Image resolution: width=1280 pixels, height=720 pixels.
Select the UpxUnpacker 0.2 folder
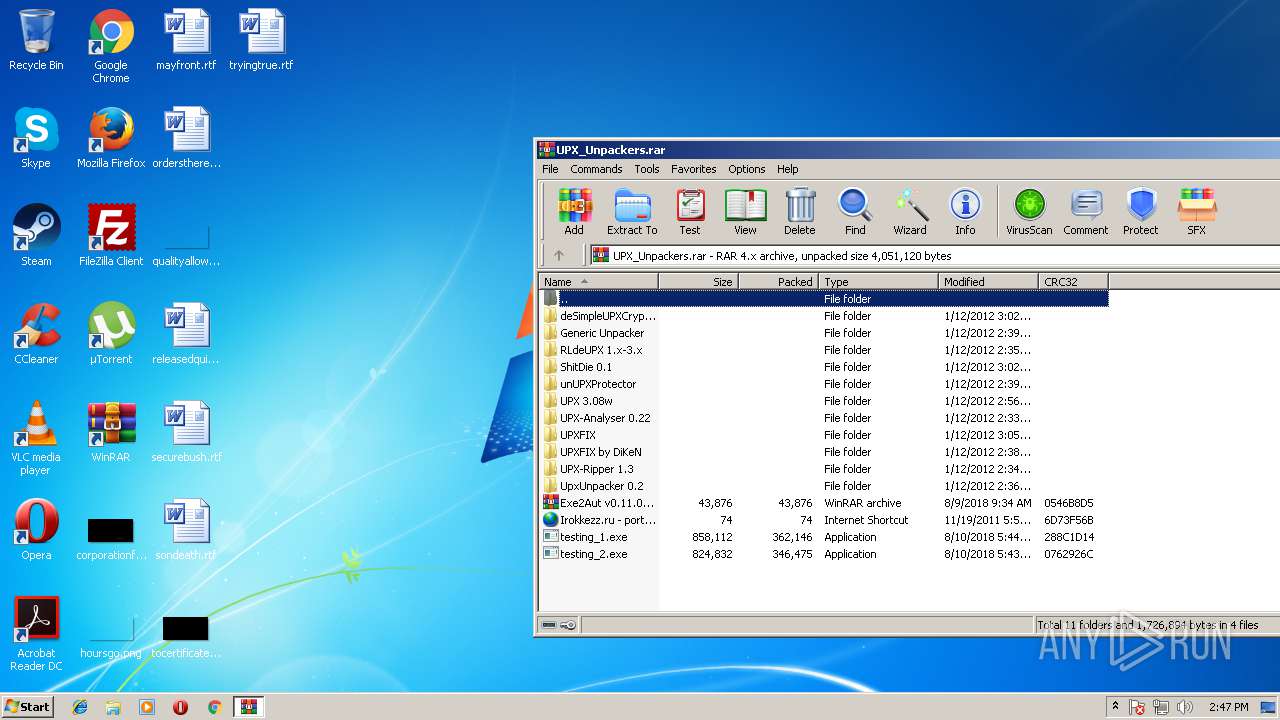[x=824, y=486]
